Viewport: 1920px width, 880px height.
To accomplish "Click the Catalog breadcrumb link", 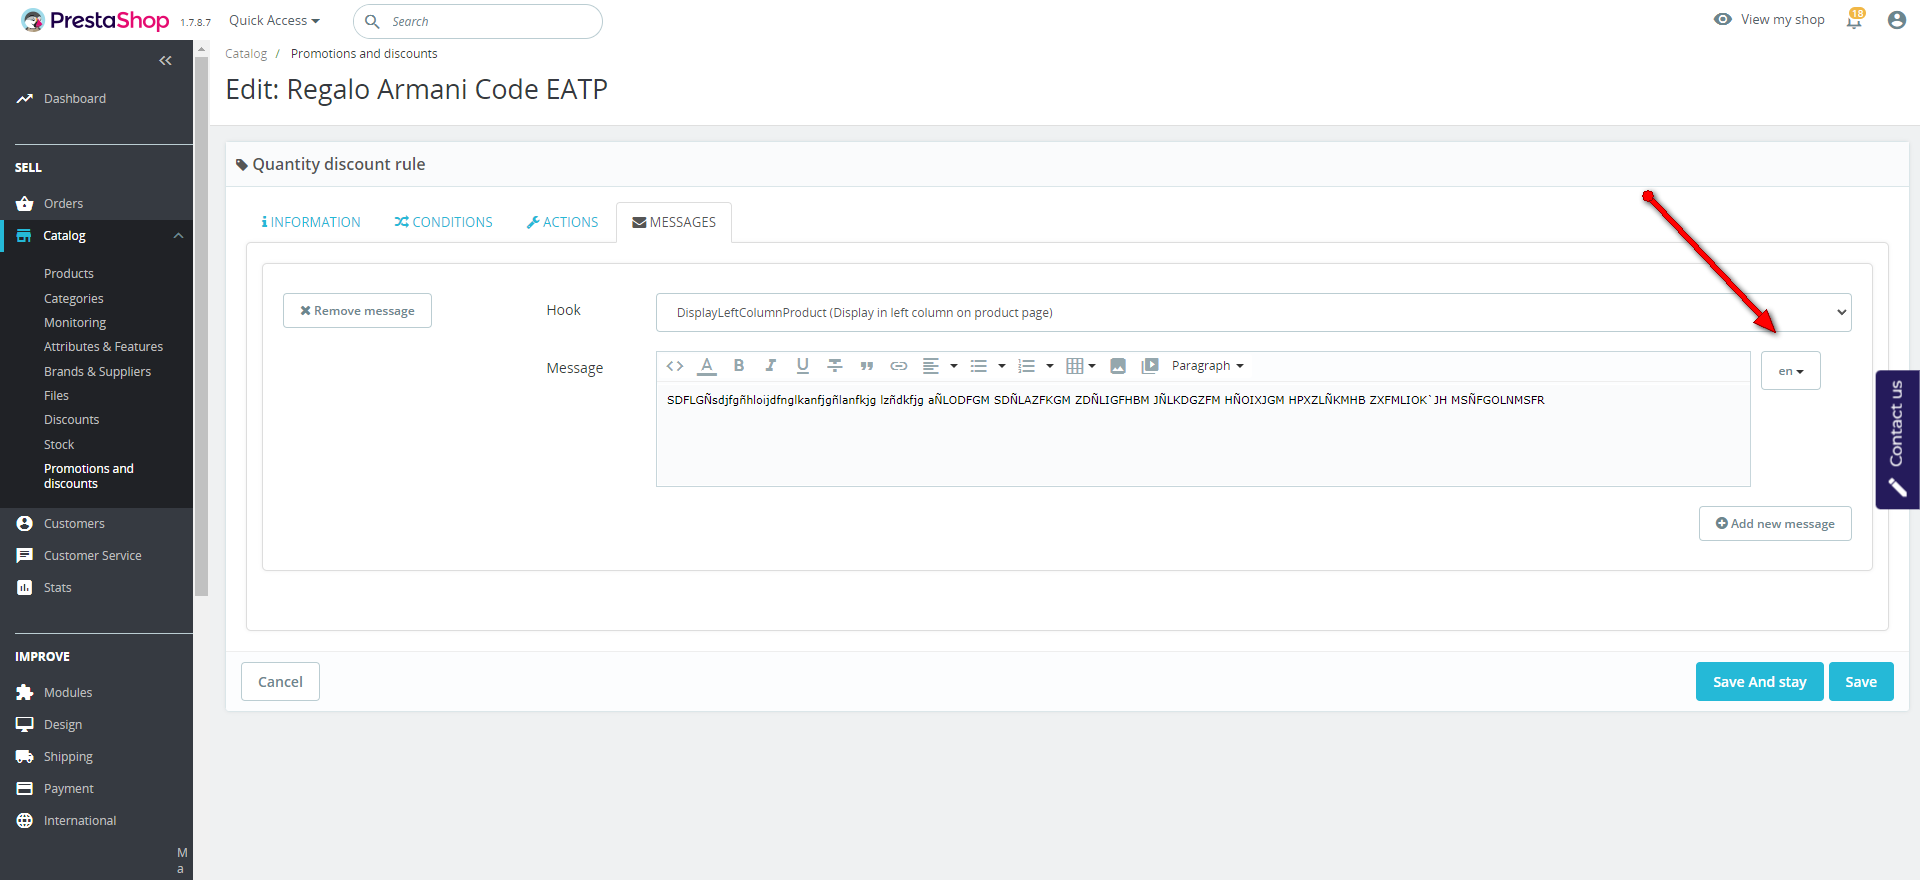I will pyautogui.click(x=246, y=54).
